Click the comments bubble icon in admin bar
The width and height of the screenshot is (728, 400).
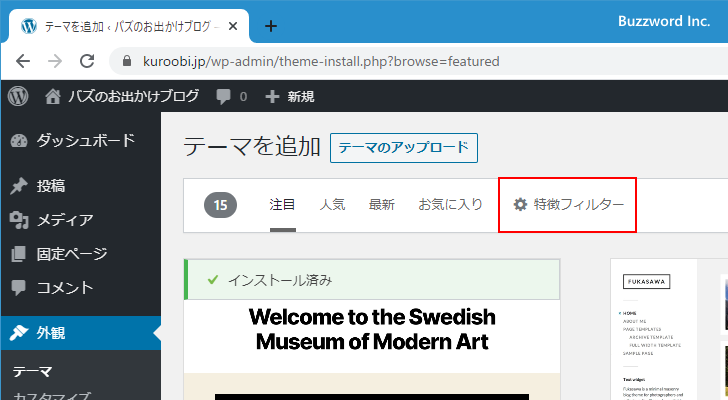pyautogui.click(x=223, y=97)
